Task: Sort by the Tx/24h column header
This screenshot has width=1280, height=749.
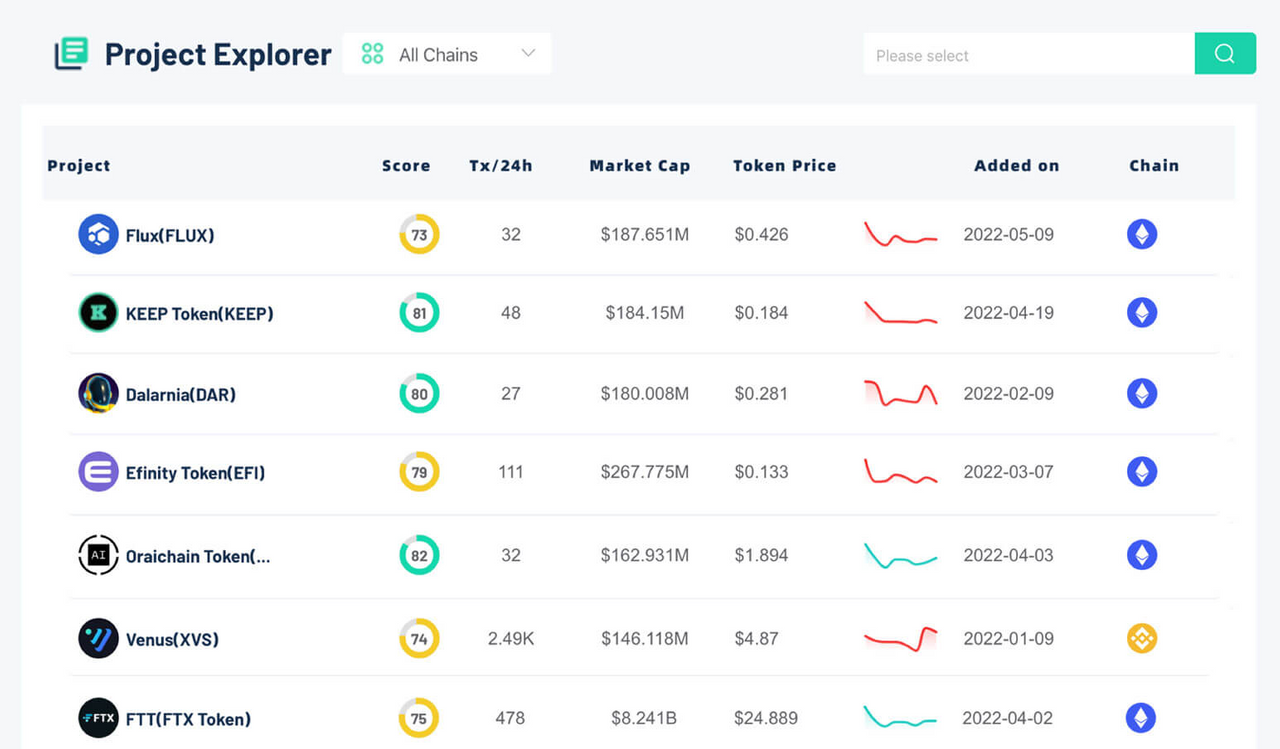Action: (501, 166)
